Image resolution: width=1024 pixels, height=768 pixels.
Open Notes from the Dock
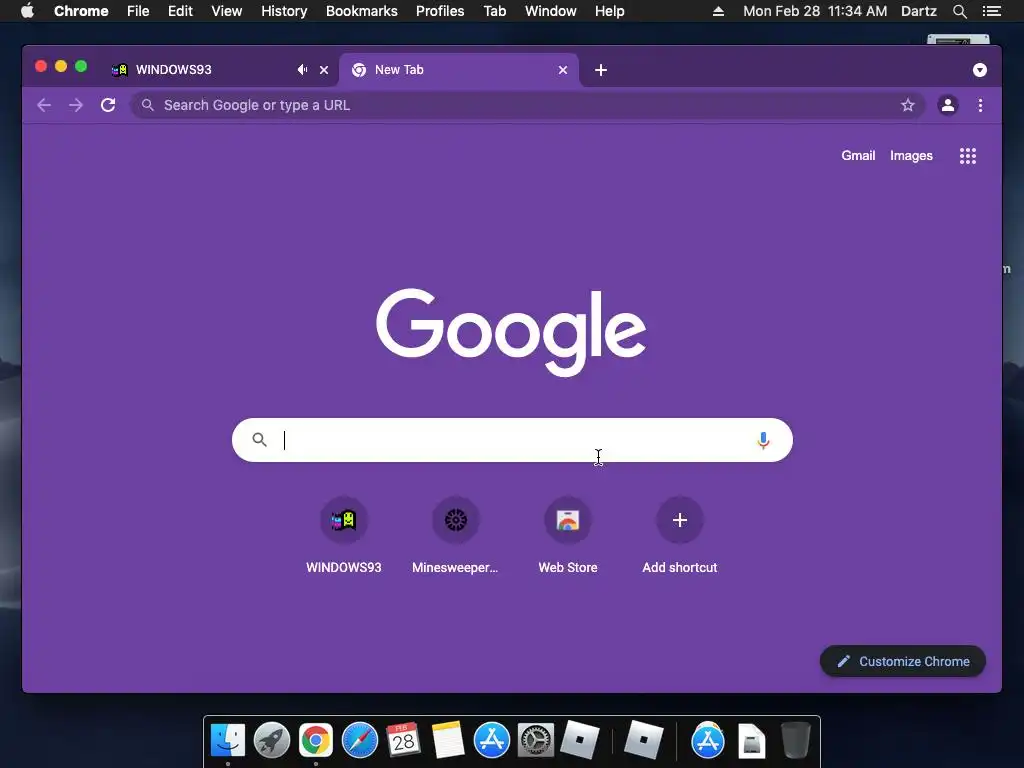[447, 741]
